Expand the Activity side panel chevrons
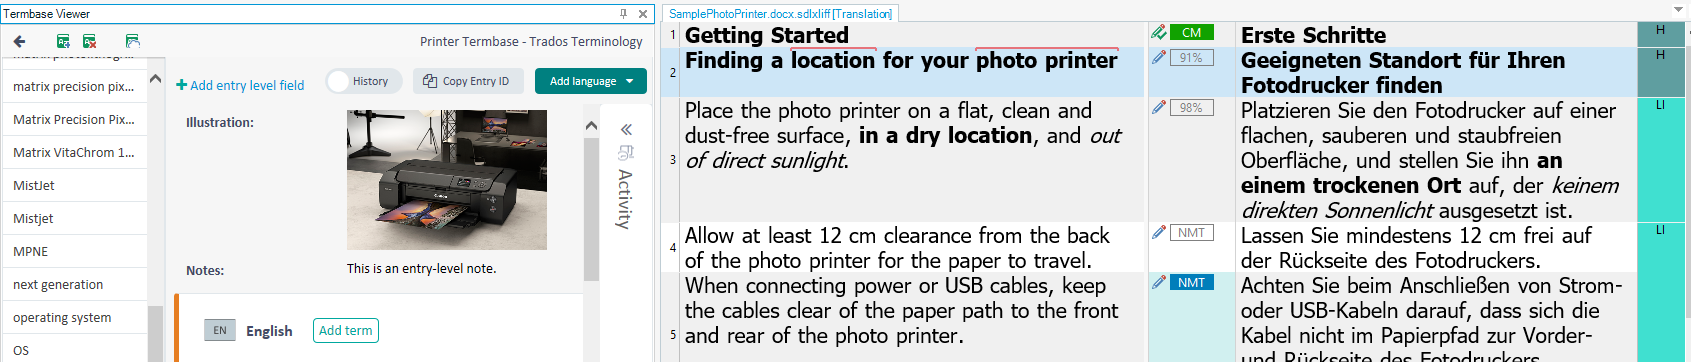 point(626,129)
